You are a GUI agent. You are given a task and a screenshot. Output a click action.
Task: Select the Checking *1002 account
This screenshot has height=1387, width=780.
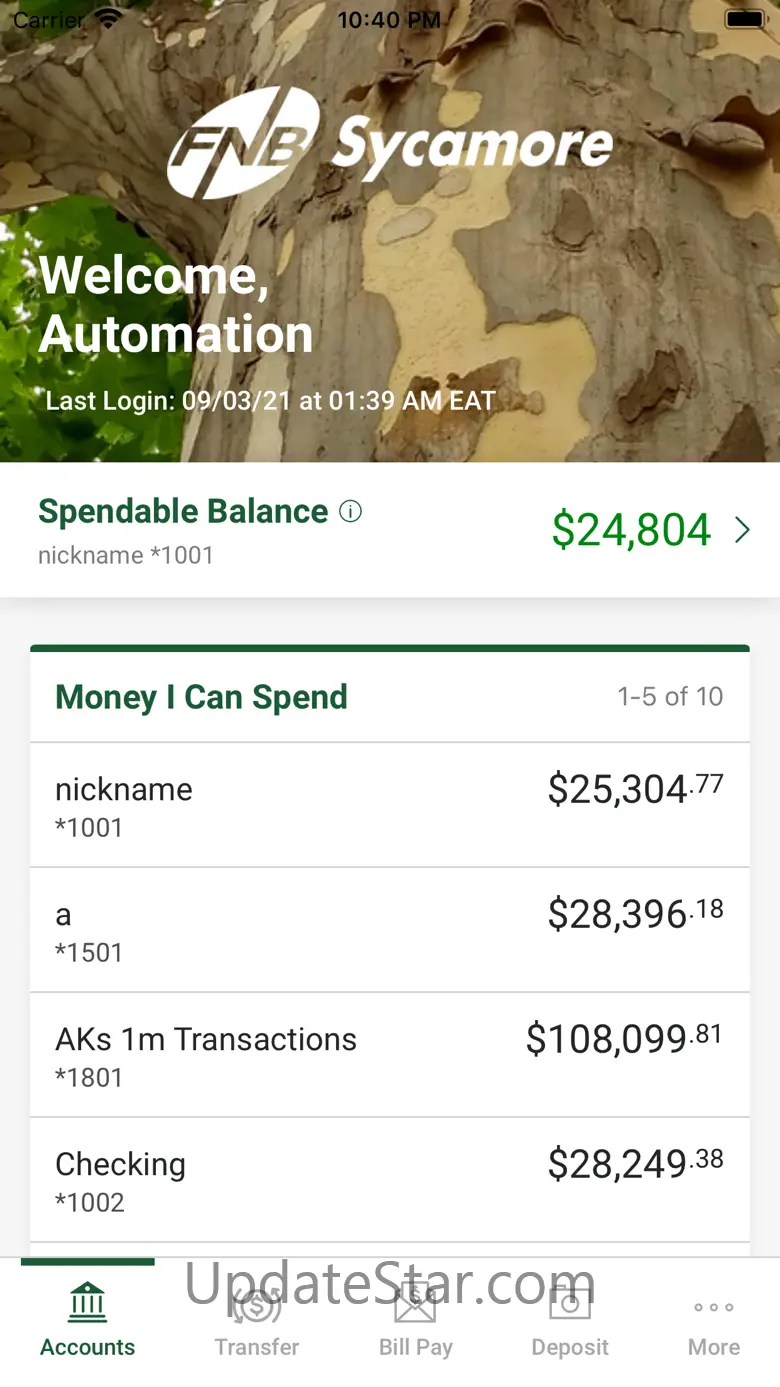click(x=390, y=1180)
